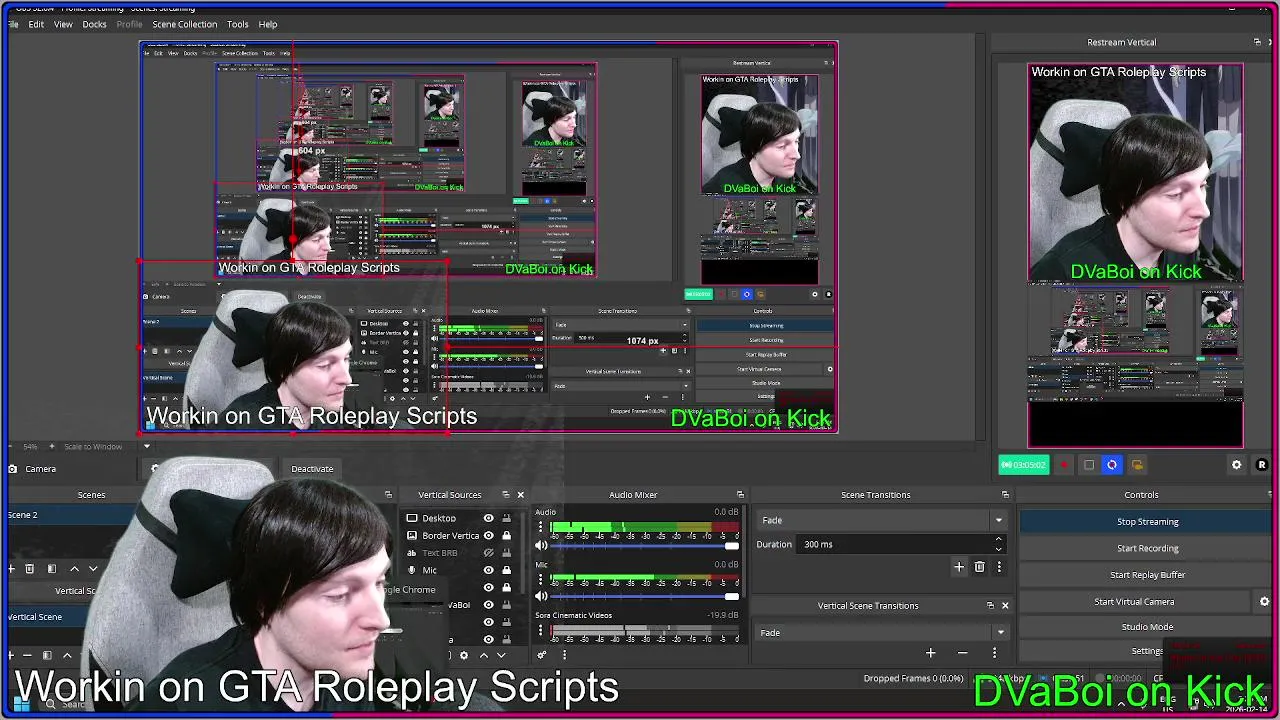Image resolution: width=1280 pixels, height=720 pixels.
Task: Open Virtual Camera settings gear
Action: pyautogui.click(x=1264, y=602)
